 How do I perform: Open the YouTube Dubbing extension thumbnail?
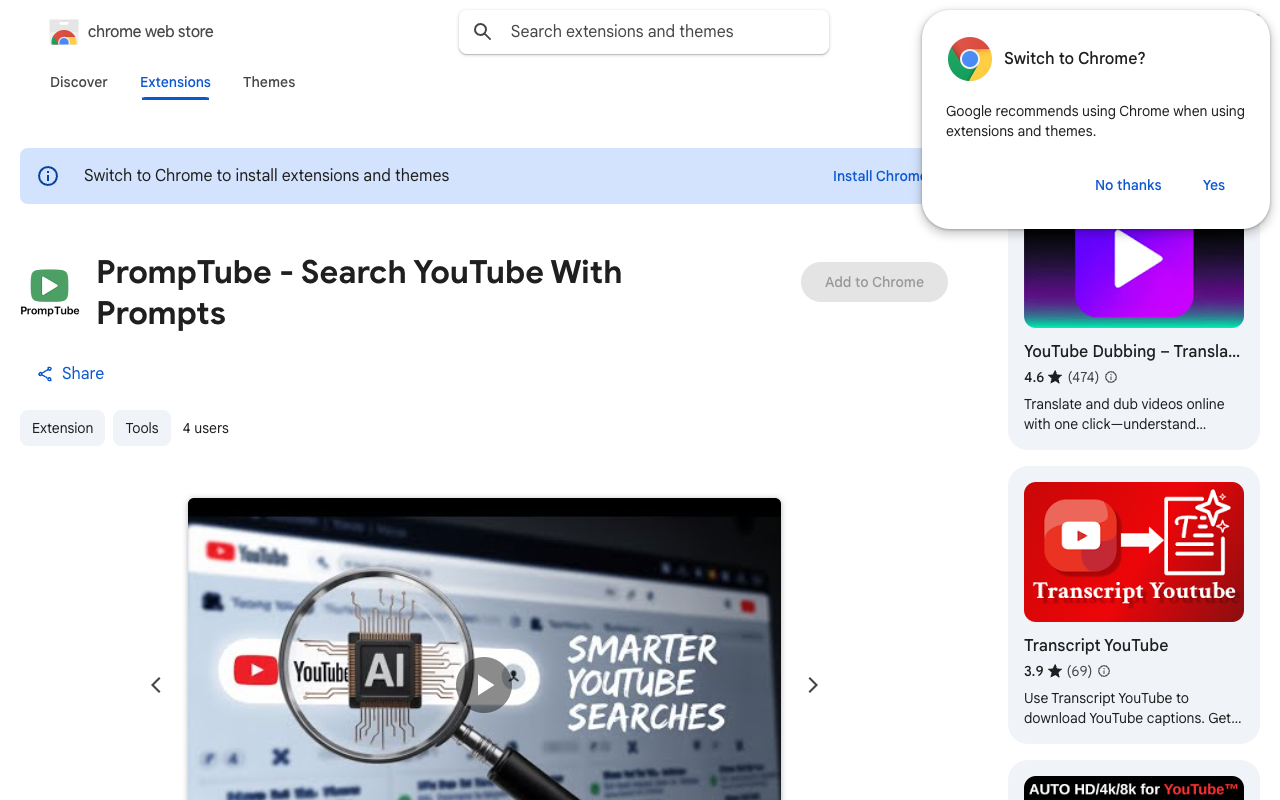point(1134,277)
